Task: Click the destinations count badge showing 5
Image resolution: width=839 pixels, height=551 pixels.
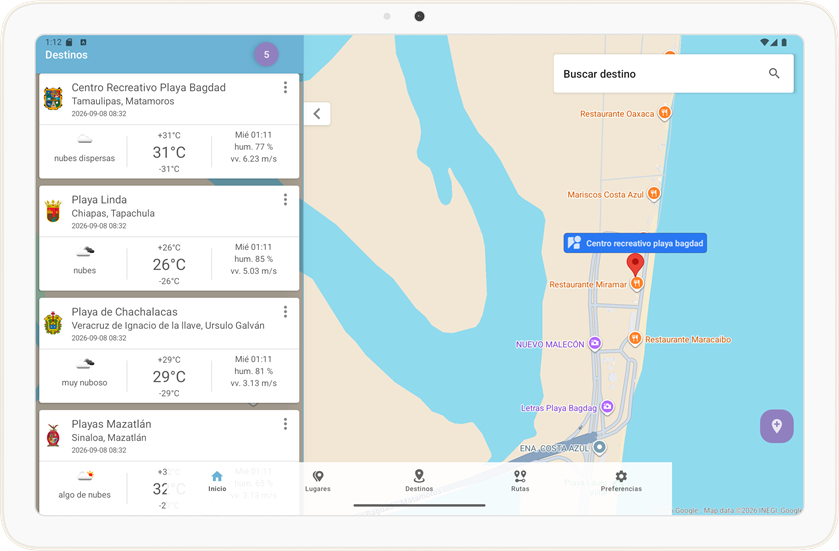Action: pos(266,55)
